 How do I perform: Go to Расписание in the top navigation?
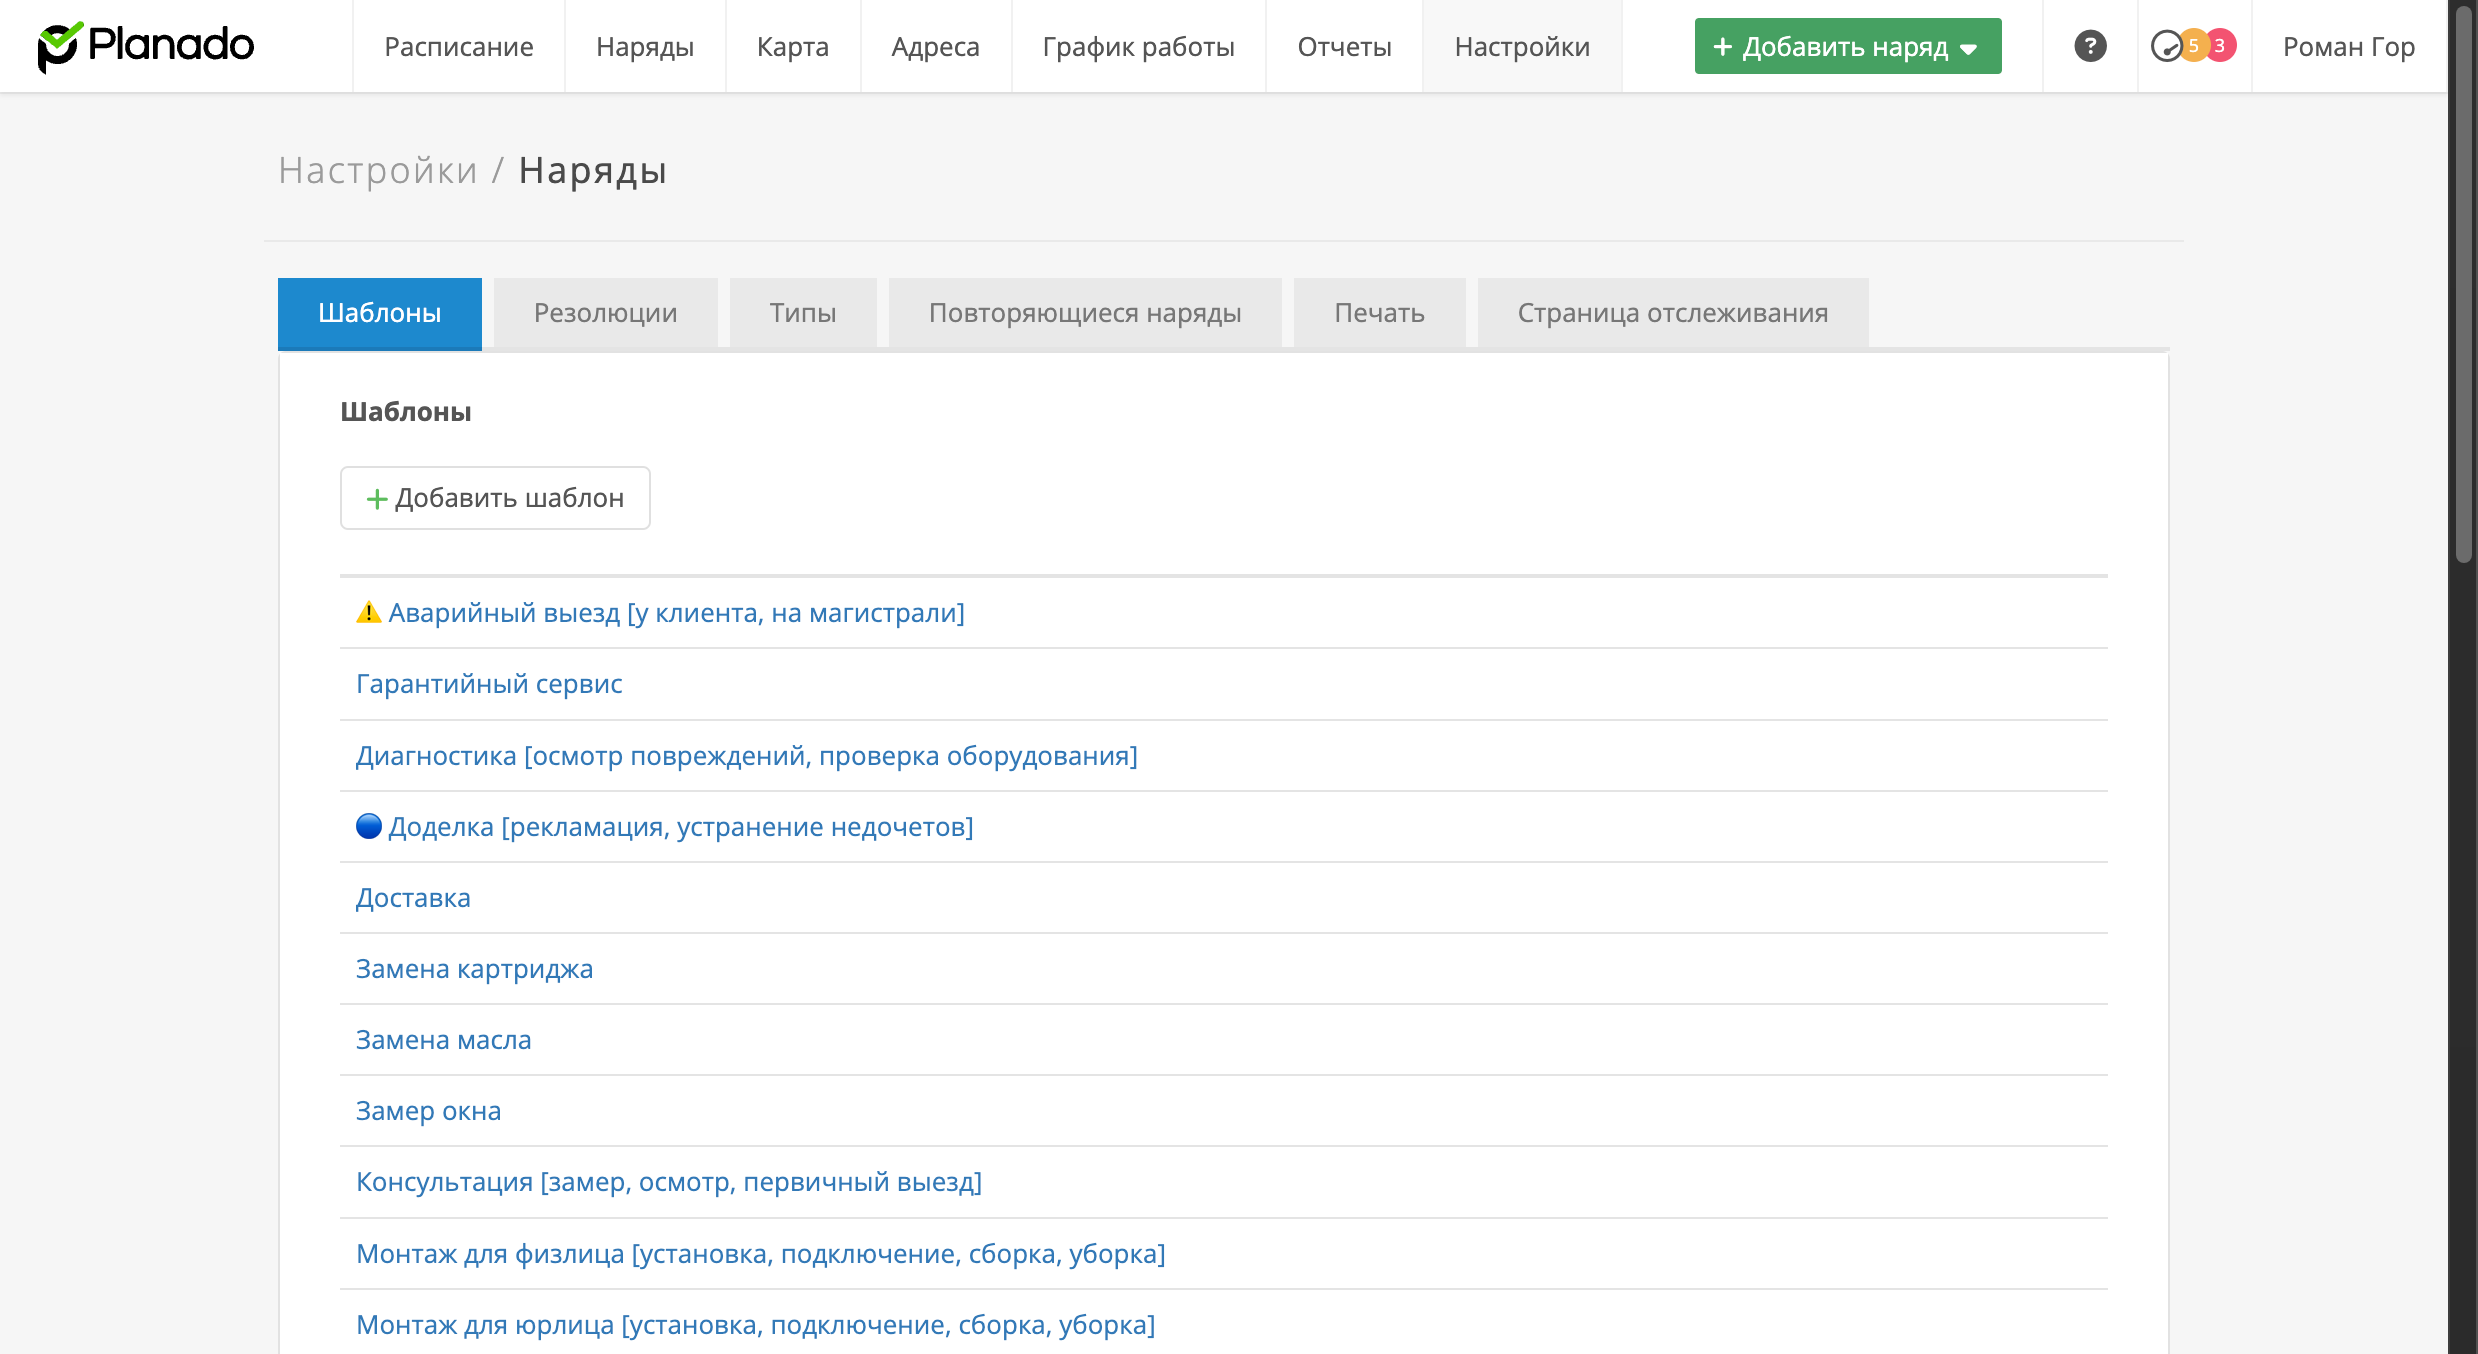[x=458, y=46]
